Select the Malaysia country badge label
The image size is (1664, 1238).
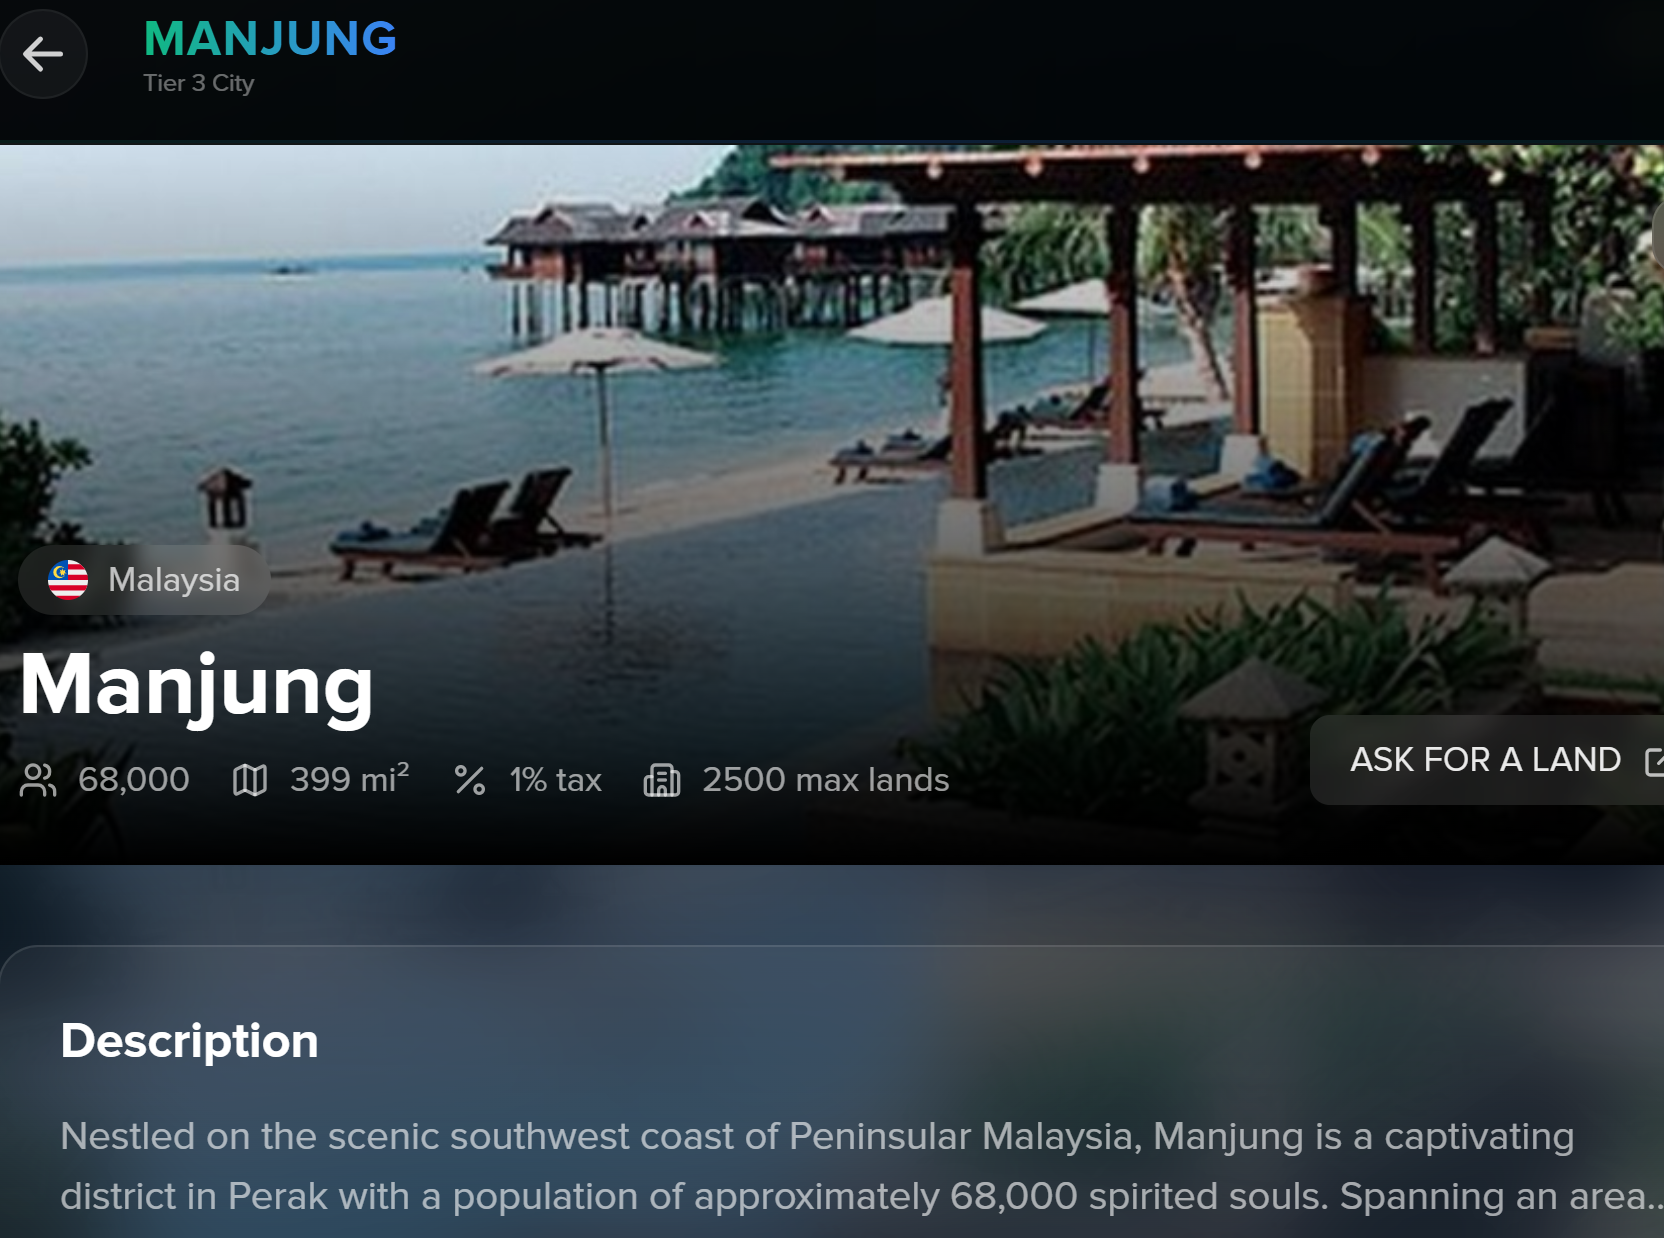coord(174,580)
